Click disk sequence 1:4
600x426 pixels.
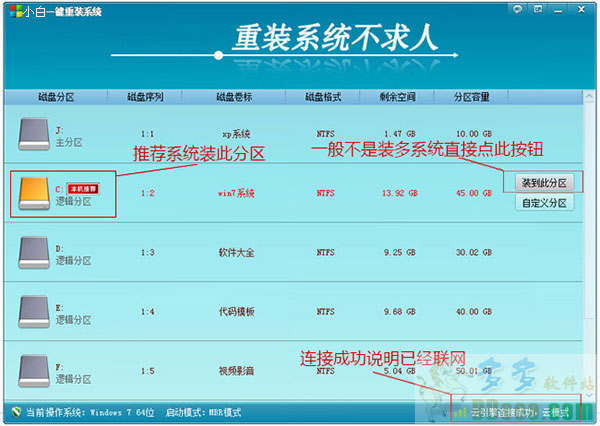pos(147,312)
